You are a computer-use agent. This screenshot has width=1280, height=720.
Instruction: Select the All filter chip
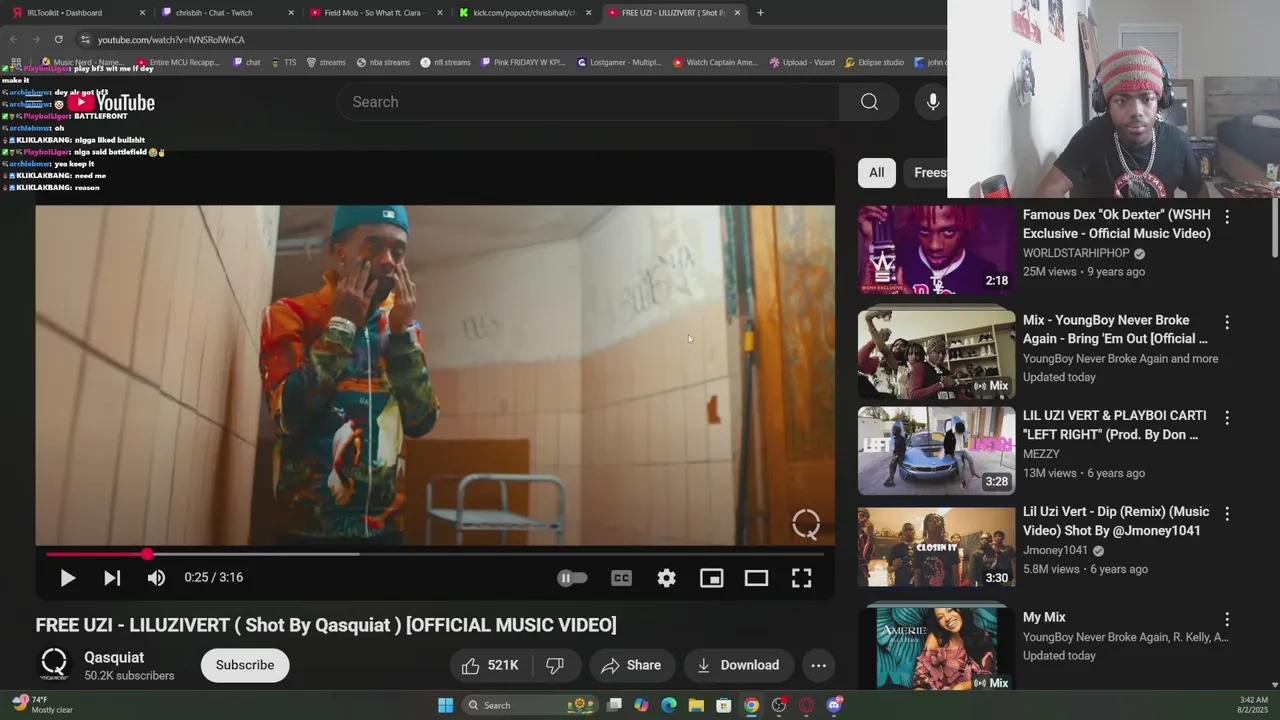click(876, 172)
